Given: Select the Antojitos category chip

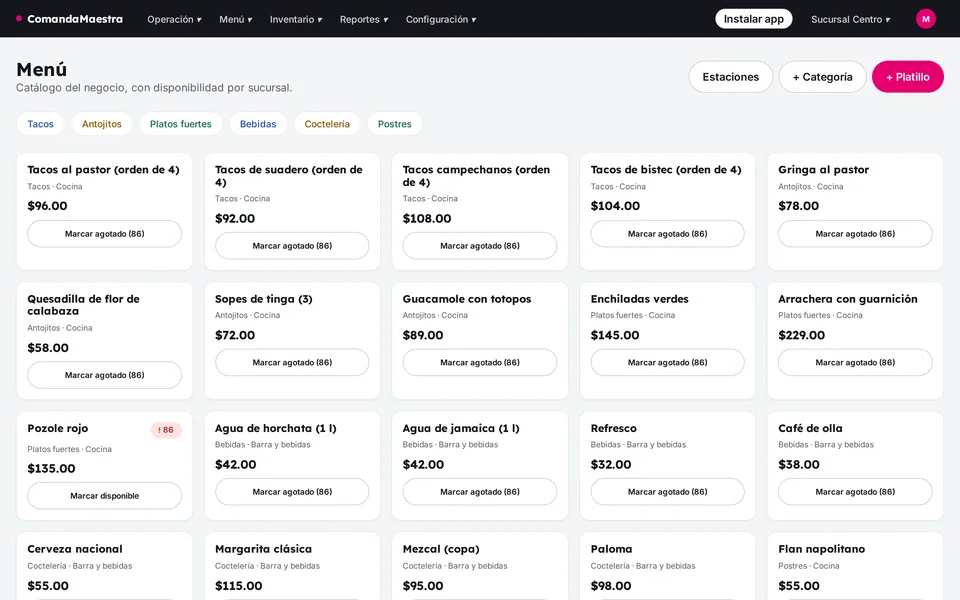Looking at the screenshot, I should click(x=102, y=124).
